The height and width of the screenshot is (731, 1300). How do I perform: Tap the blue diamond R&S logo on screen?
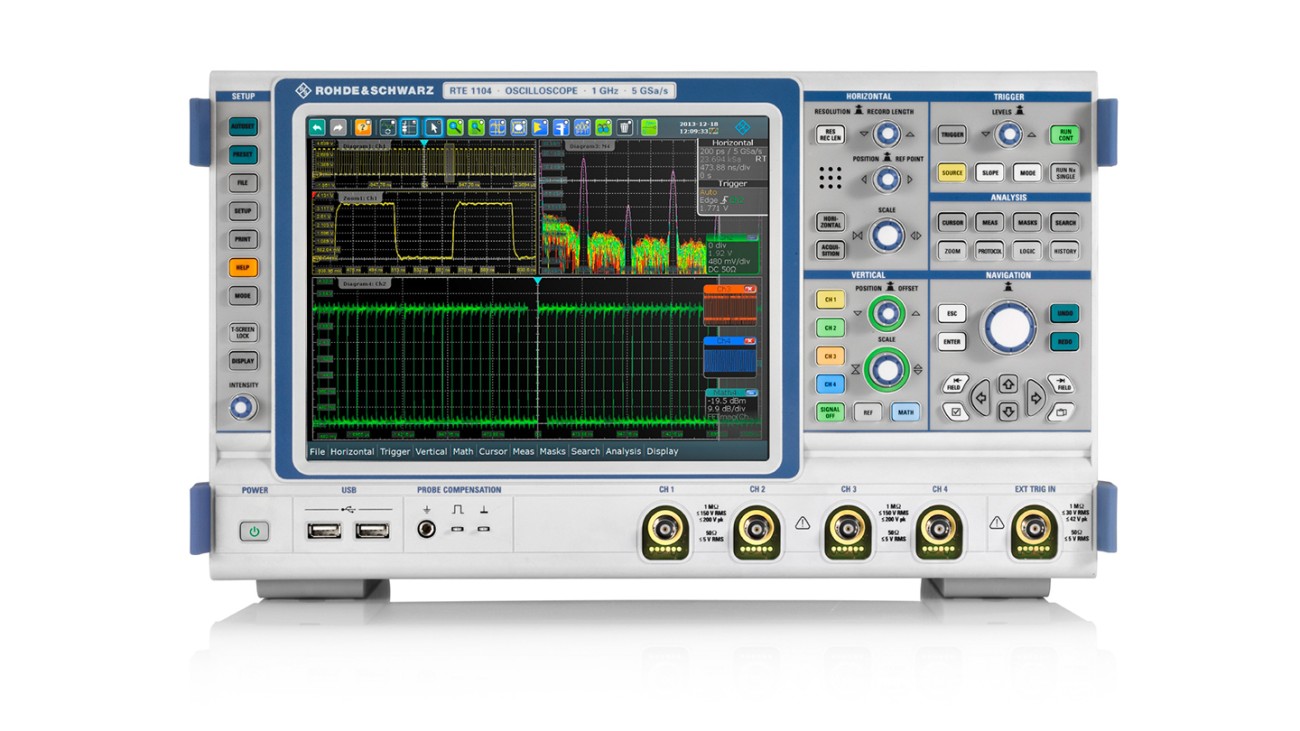(741, 127)
